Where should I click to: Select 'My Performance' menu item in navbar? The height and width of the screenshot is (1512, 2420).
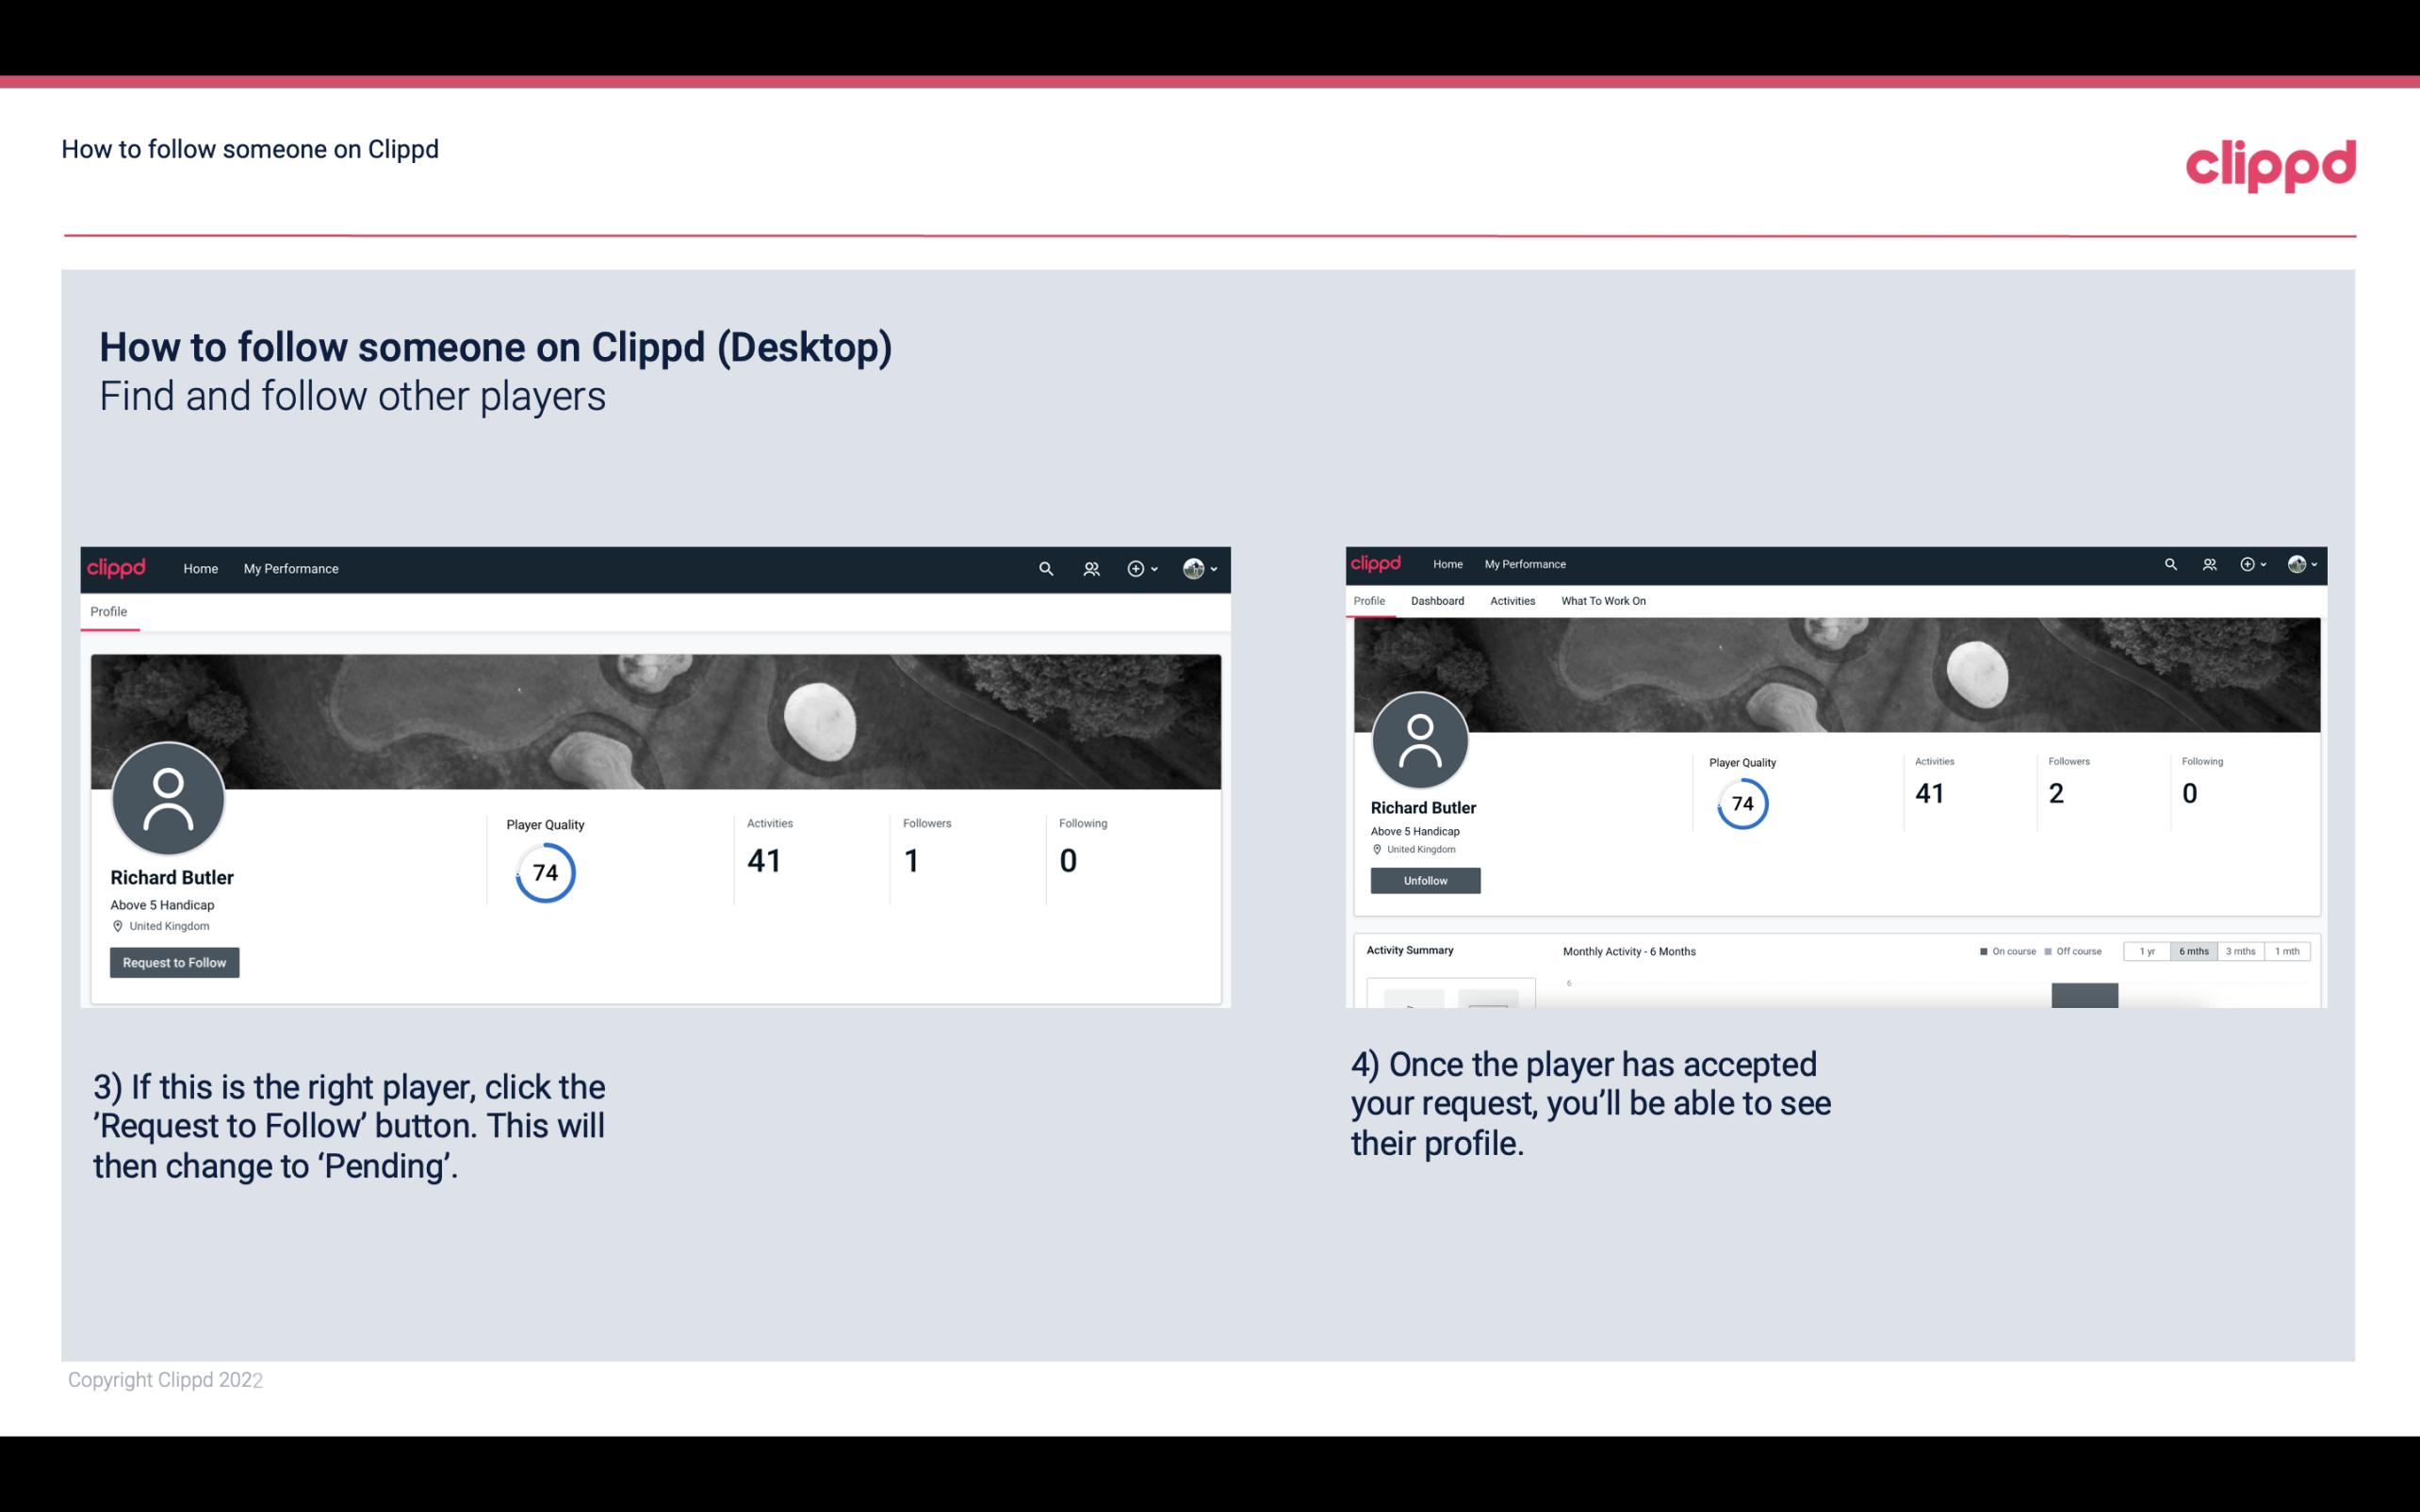coord(291,568)
